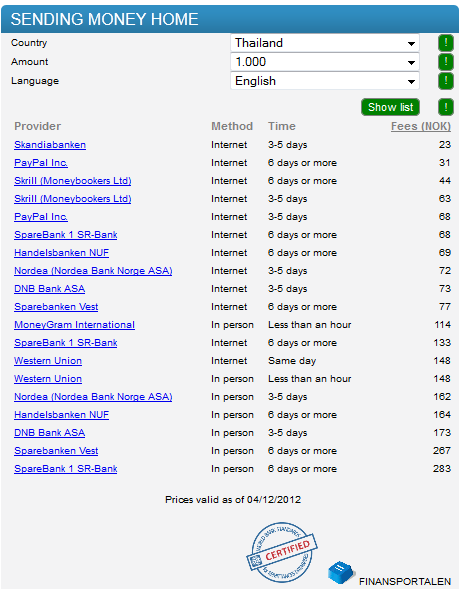Viewport: 469px width, 600px height.
Task: Click the Provider column header
Action: click(x=37, y=126)
